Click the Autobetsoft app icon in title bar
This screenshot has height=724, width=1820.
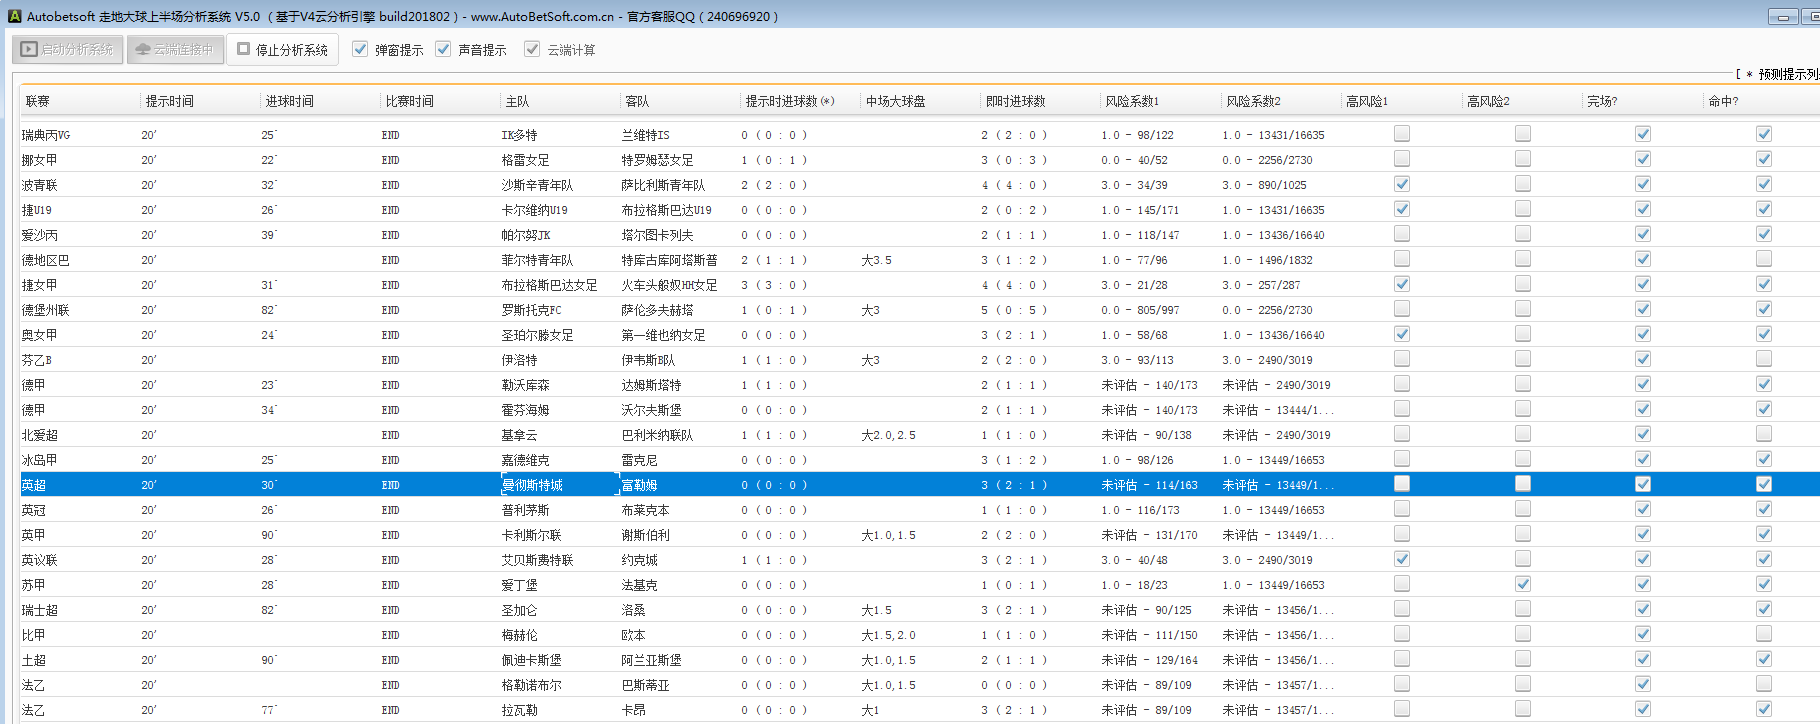(14, 16)
